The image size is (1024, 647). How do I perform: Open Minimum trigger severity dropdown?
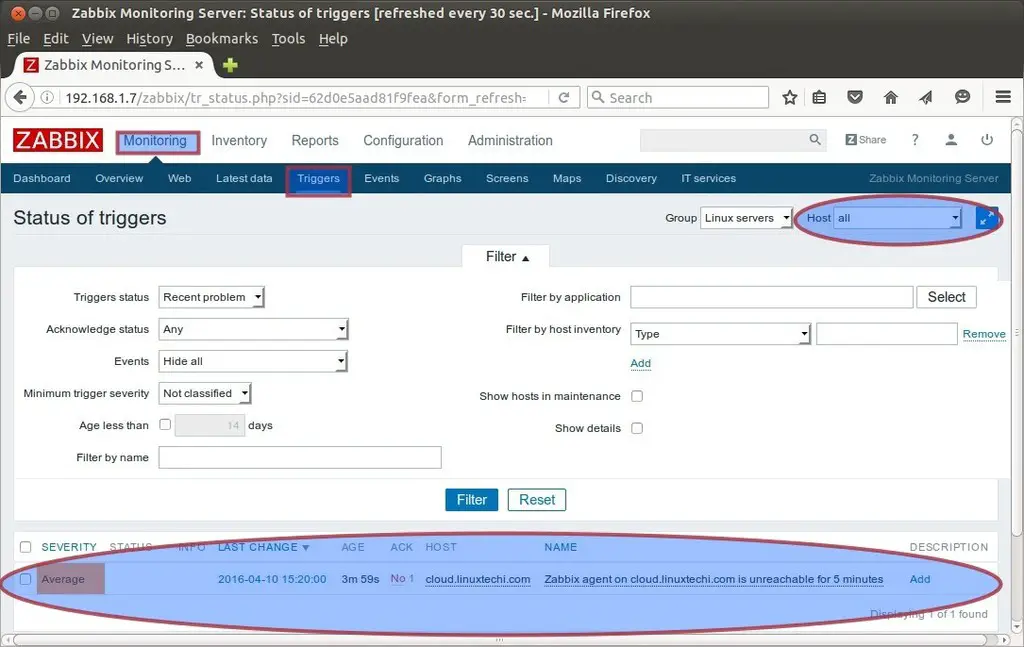[x=205, y=393]
